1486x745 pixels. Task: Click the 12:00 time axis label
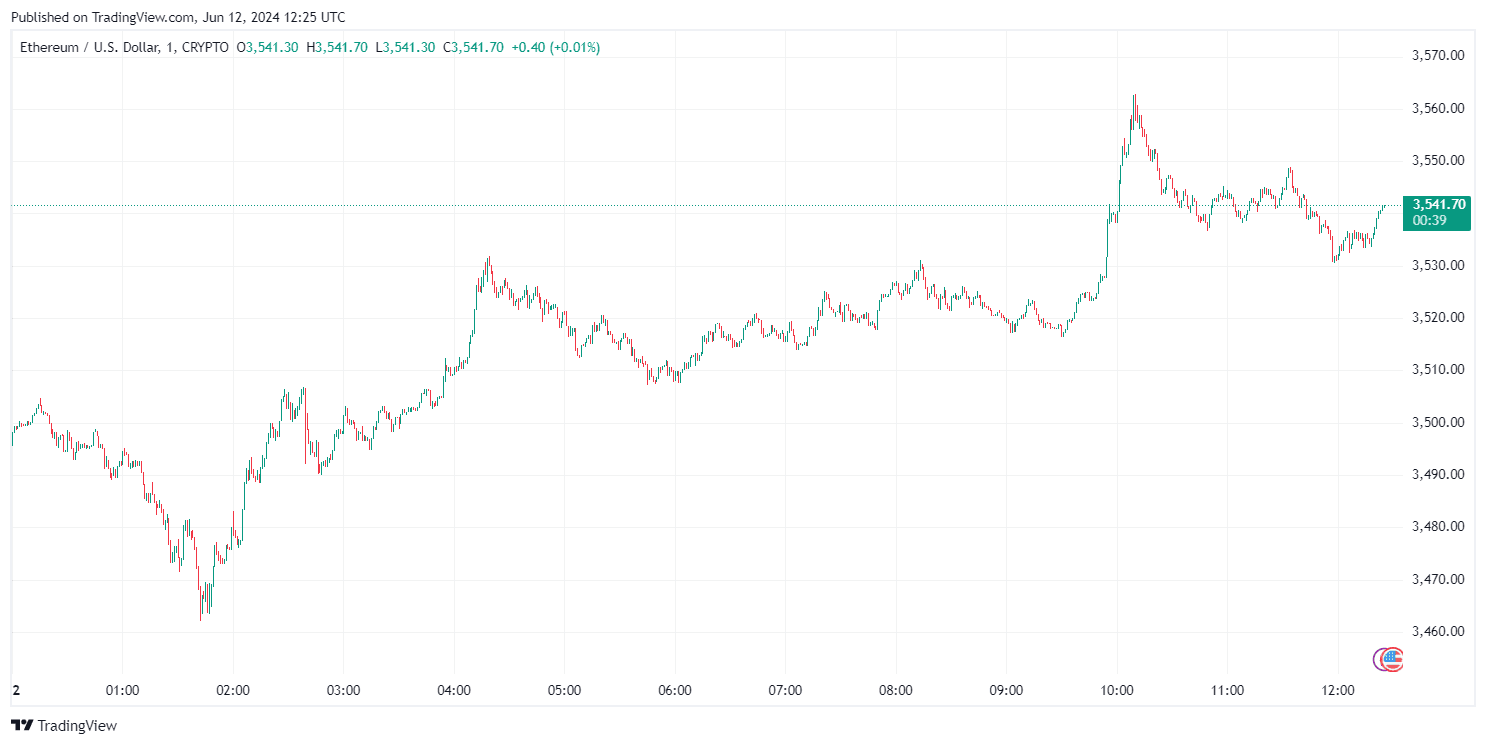(x=1337, y=691)
